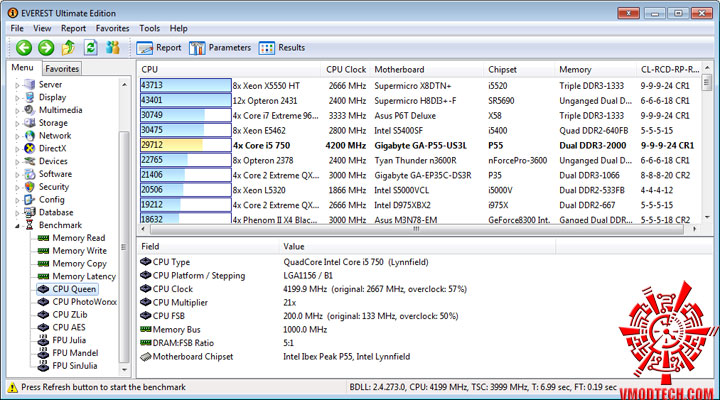Screen dimensions: 720x400
Task: Expand the Network tree node
Action: (17, 136)
